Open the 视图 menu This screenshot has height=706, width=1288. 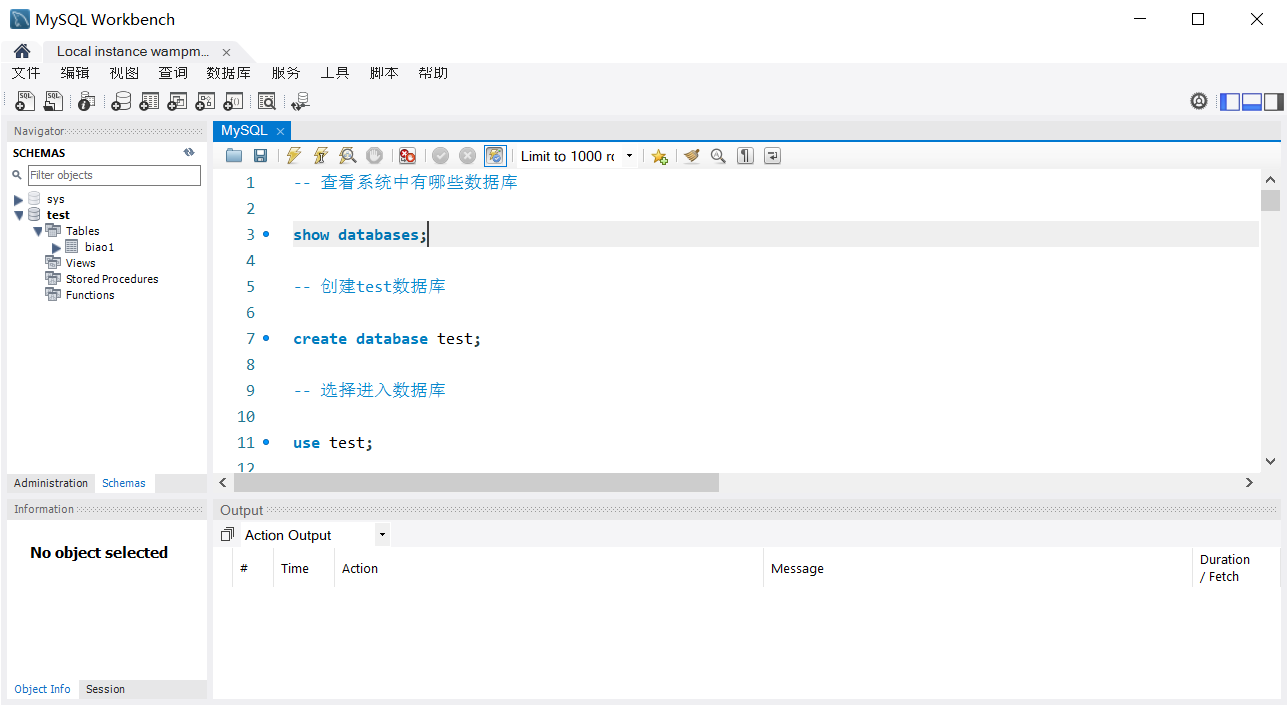point(124,73)
